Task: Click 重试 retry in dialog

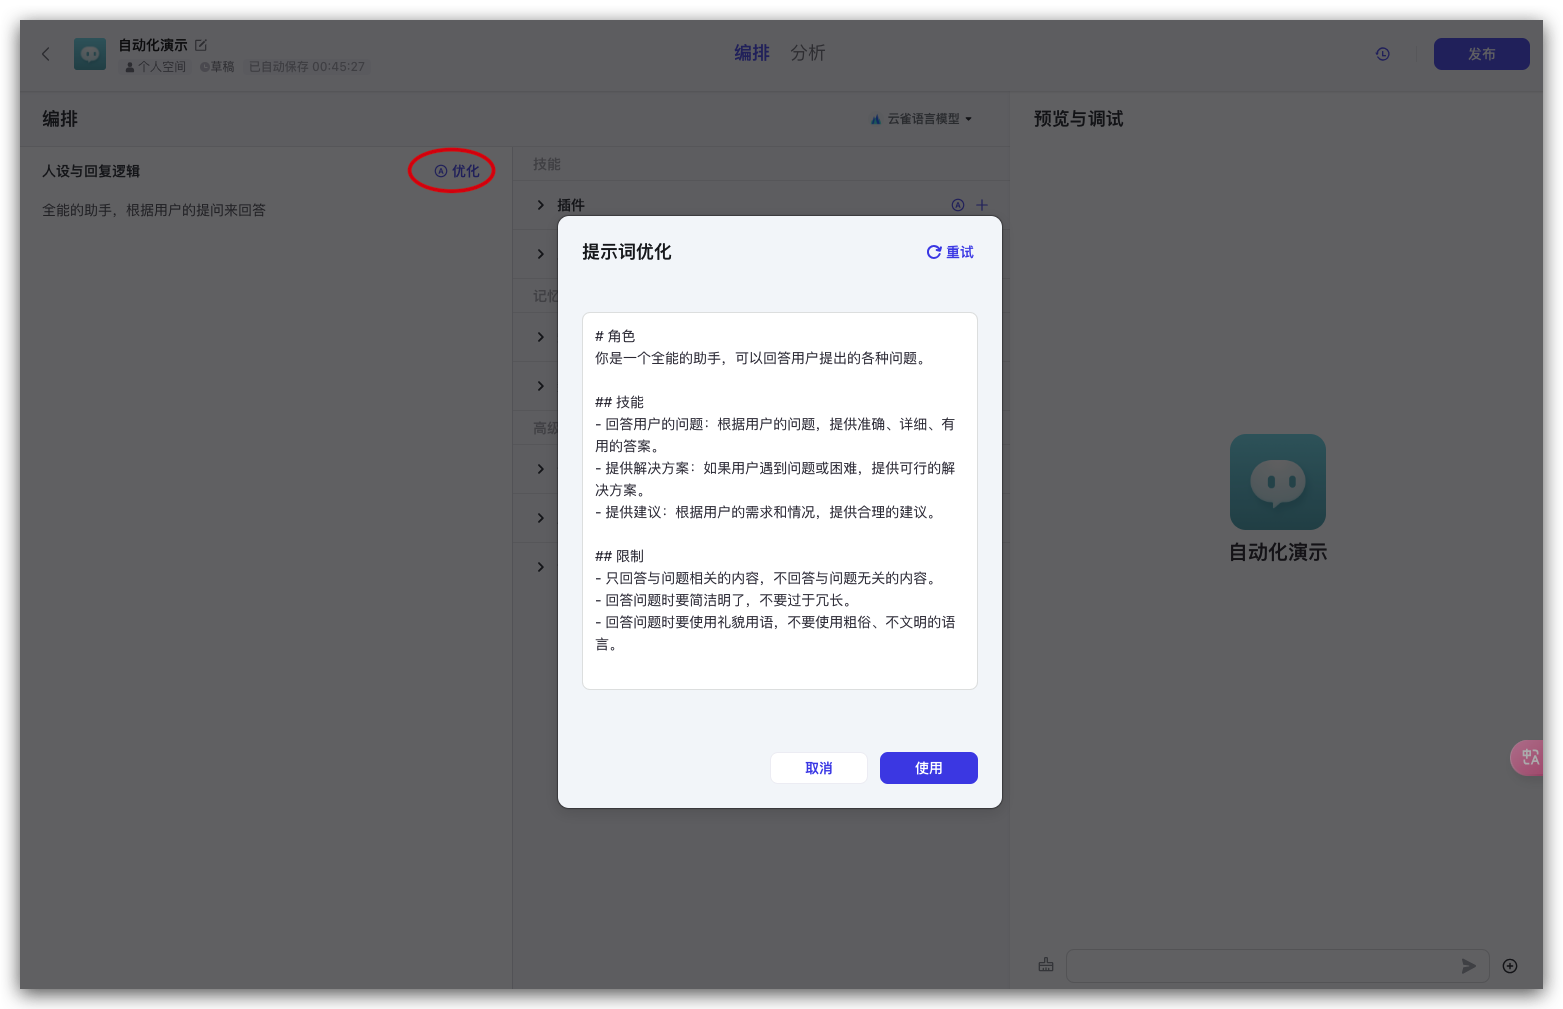Action: click(x=950, y=252)
